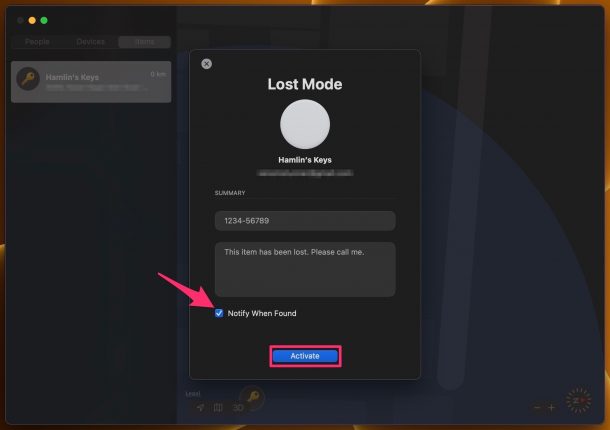Click the blue Activate button
Viewport: 610px width, 430px height.
305,356
